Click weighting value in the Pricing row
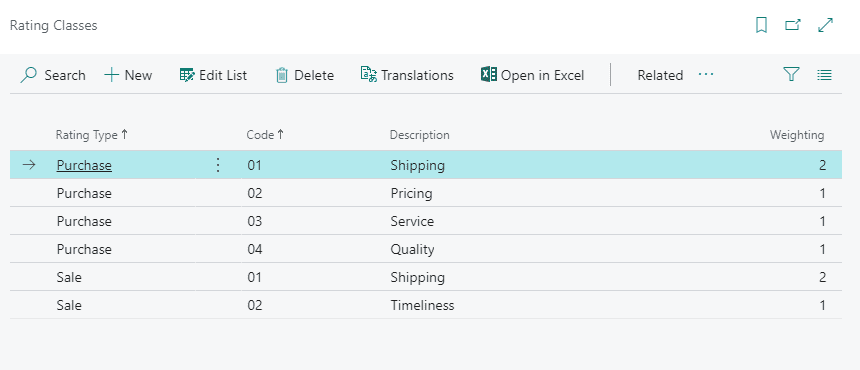 [x=822, y=193]
